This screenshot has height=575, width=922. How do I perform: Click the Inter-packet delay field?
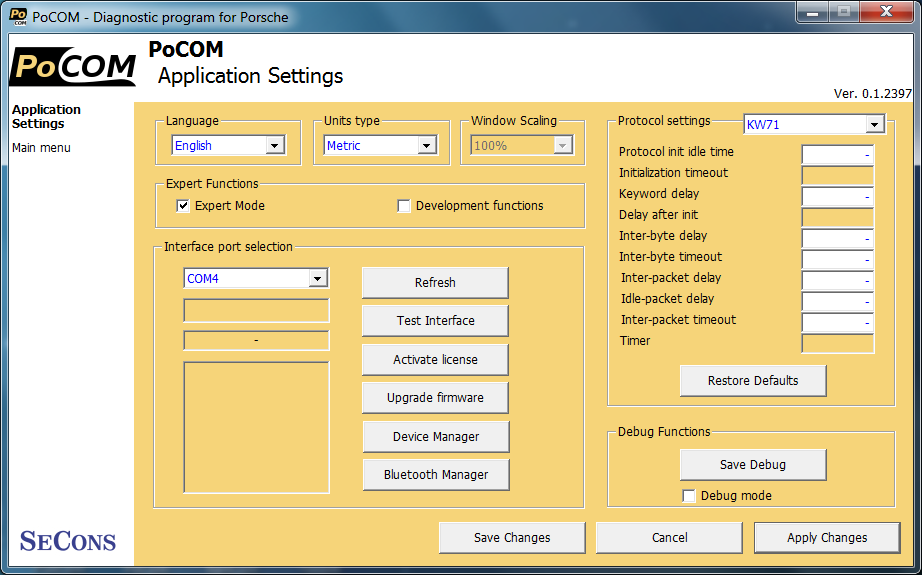[837, 280]
